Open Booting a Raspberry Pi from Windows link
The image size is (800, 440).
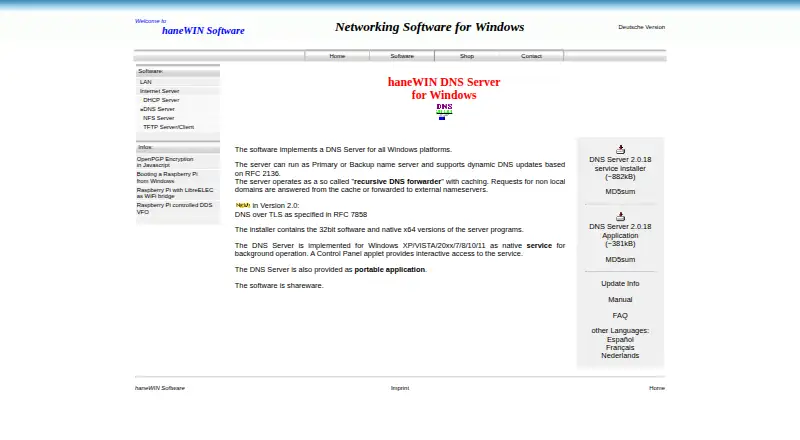pos(167,177)
